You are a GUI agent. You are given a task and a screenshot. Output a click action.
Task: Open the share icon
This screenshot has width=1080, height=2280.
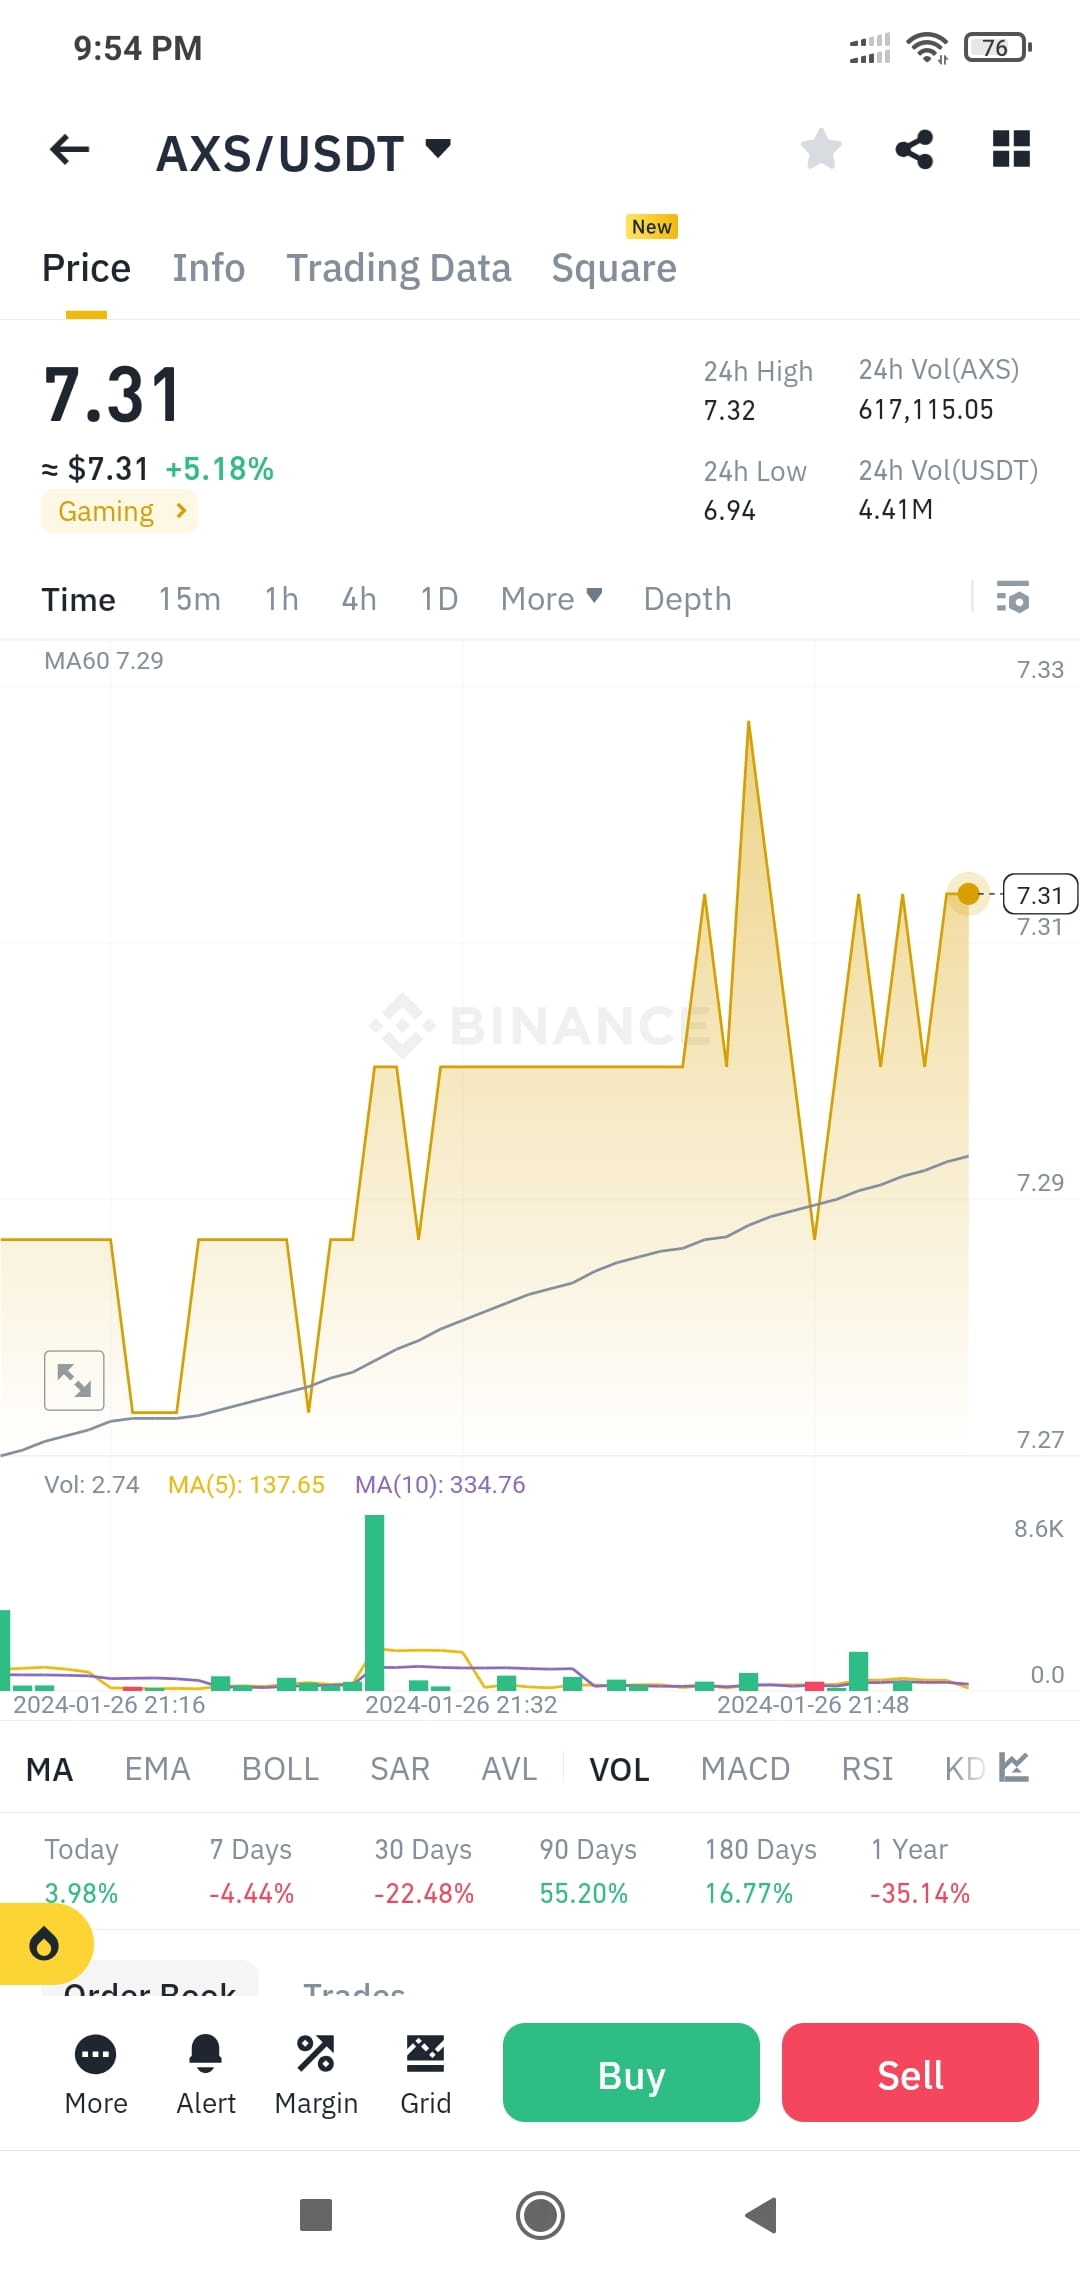pyautogui.click(x=914, y=150)
